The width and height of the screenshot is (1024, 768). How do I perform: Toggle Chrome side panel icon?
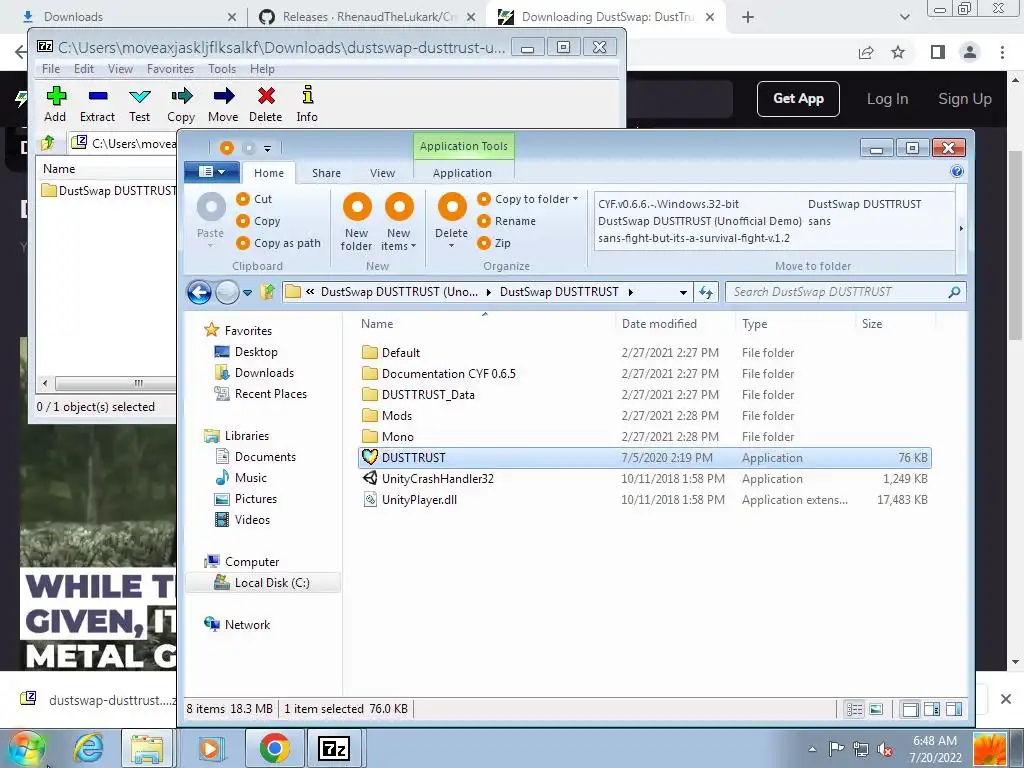click(x=938, y=52)
